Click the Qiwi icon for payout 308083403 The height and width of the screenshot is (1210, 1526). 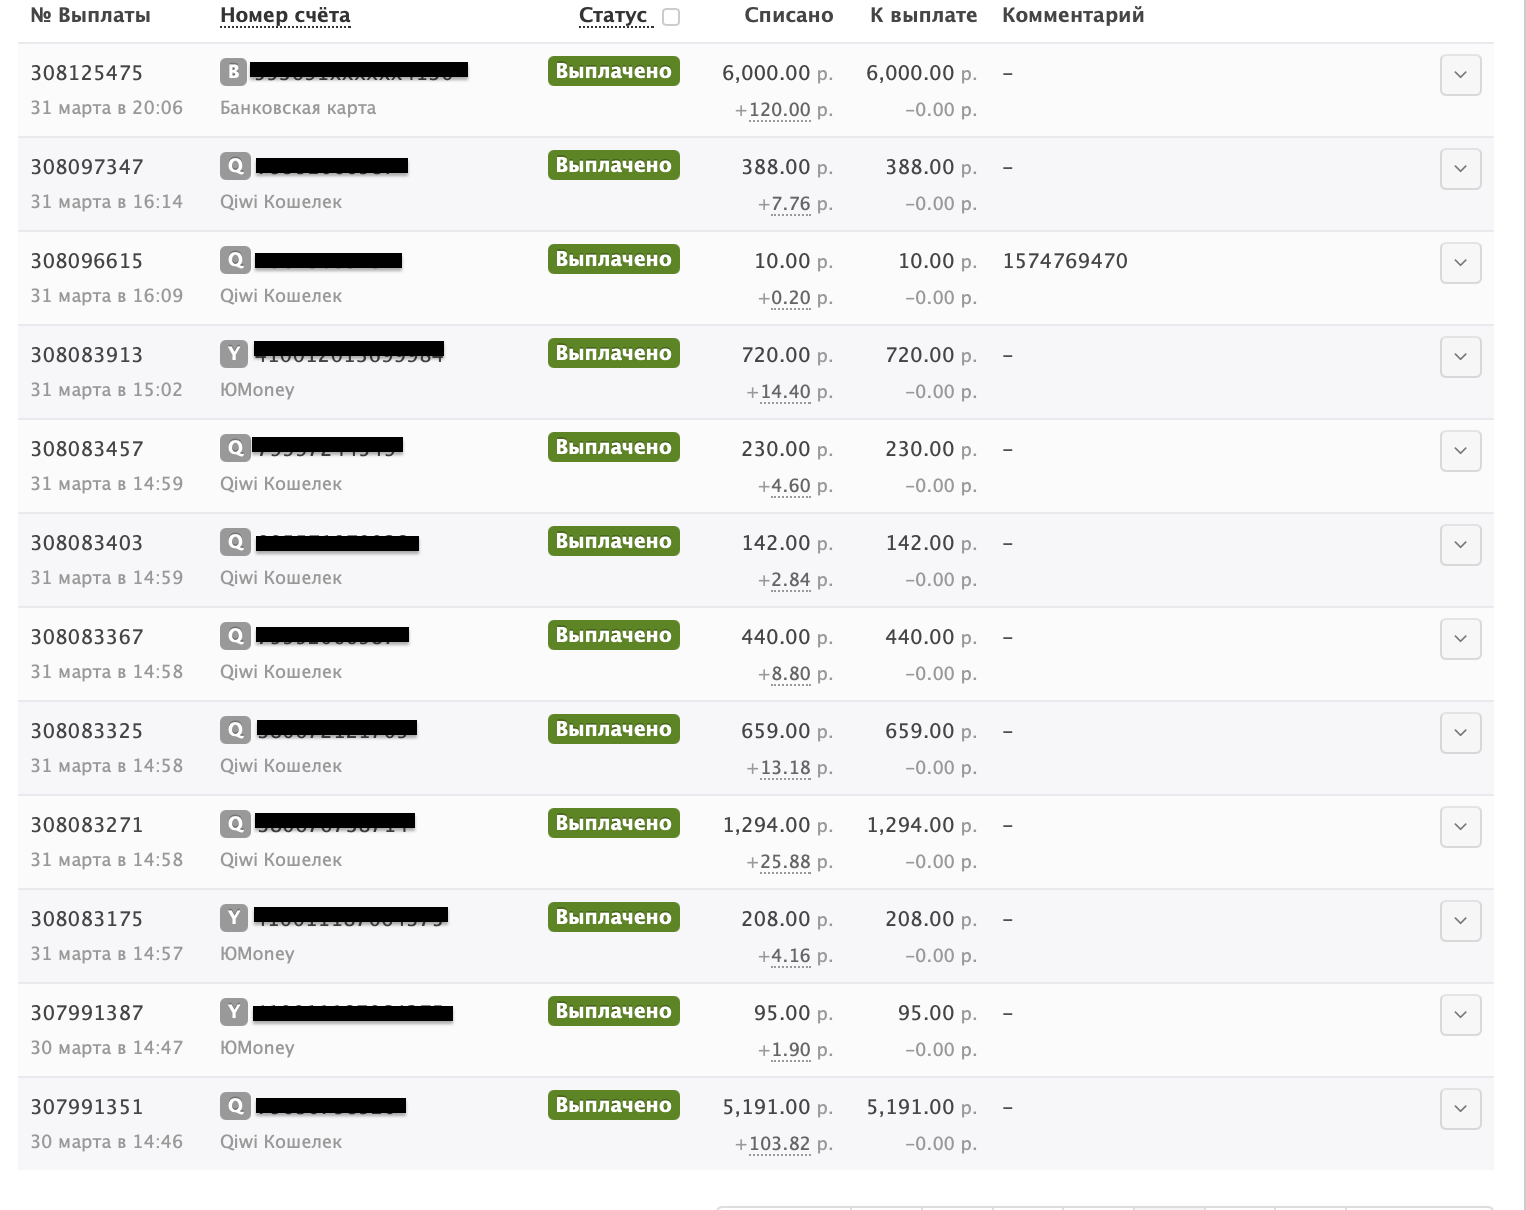[235, 542]
